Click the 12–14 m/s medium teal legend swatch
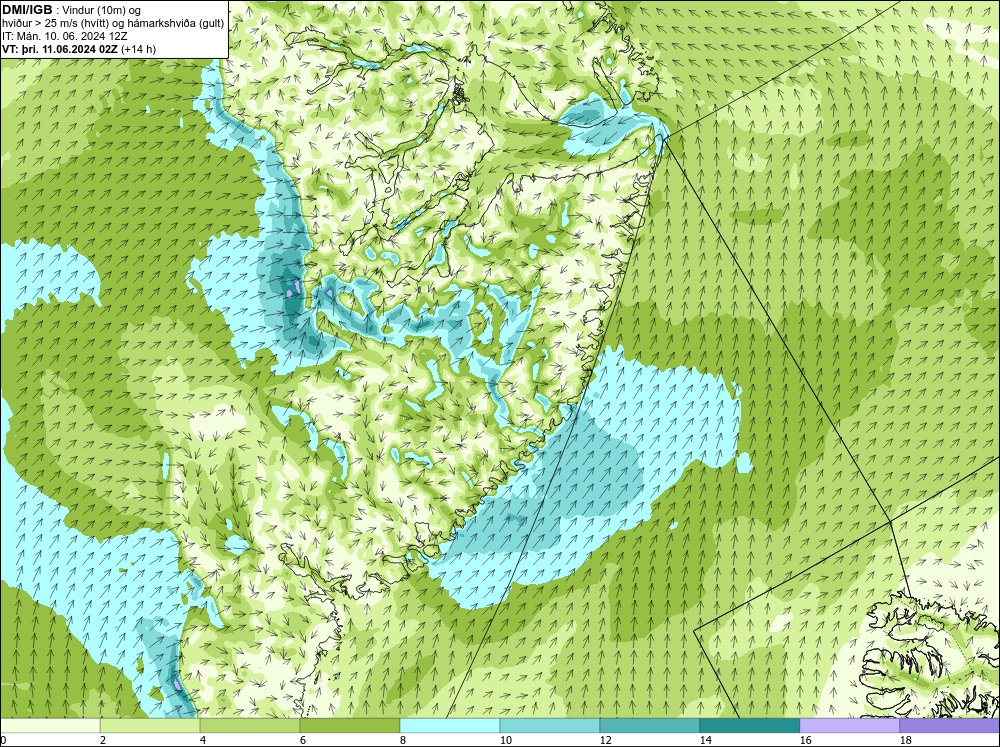This screenshot has width=1000, height=747. [650, 726]
